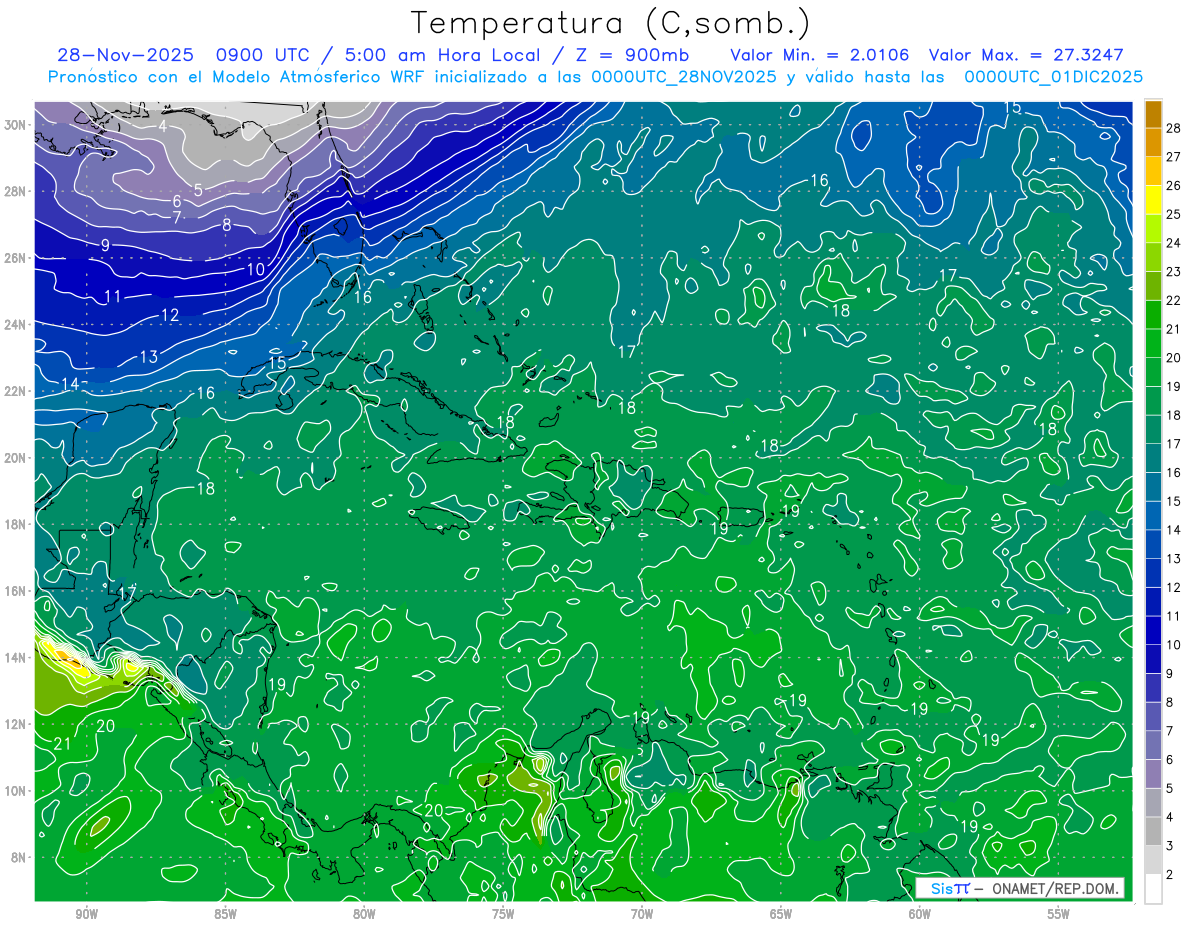The image size is (1200, 927).
Task: Click the '65W' longitude axis label
Action: pos(781,914)
